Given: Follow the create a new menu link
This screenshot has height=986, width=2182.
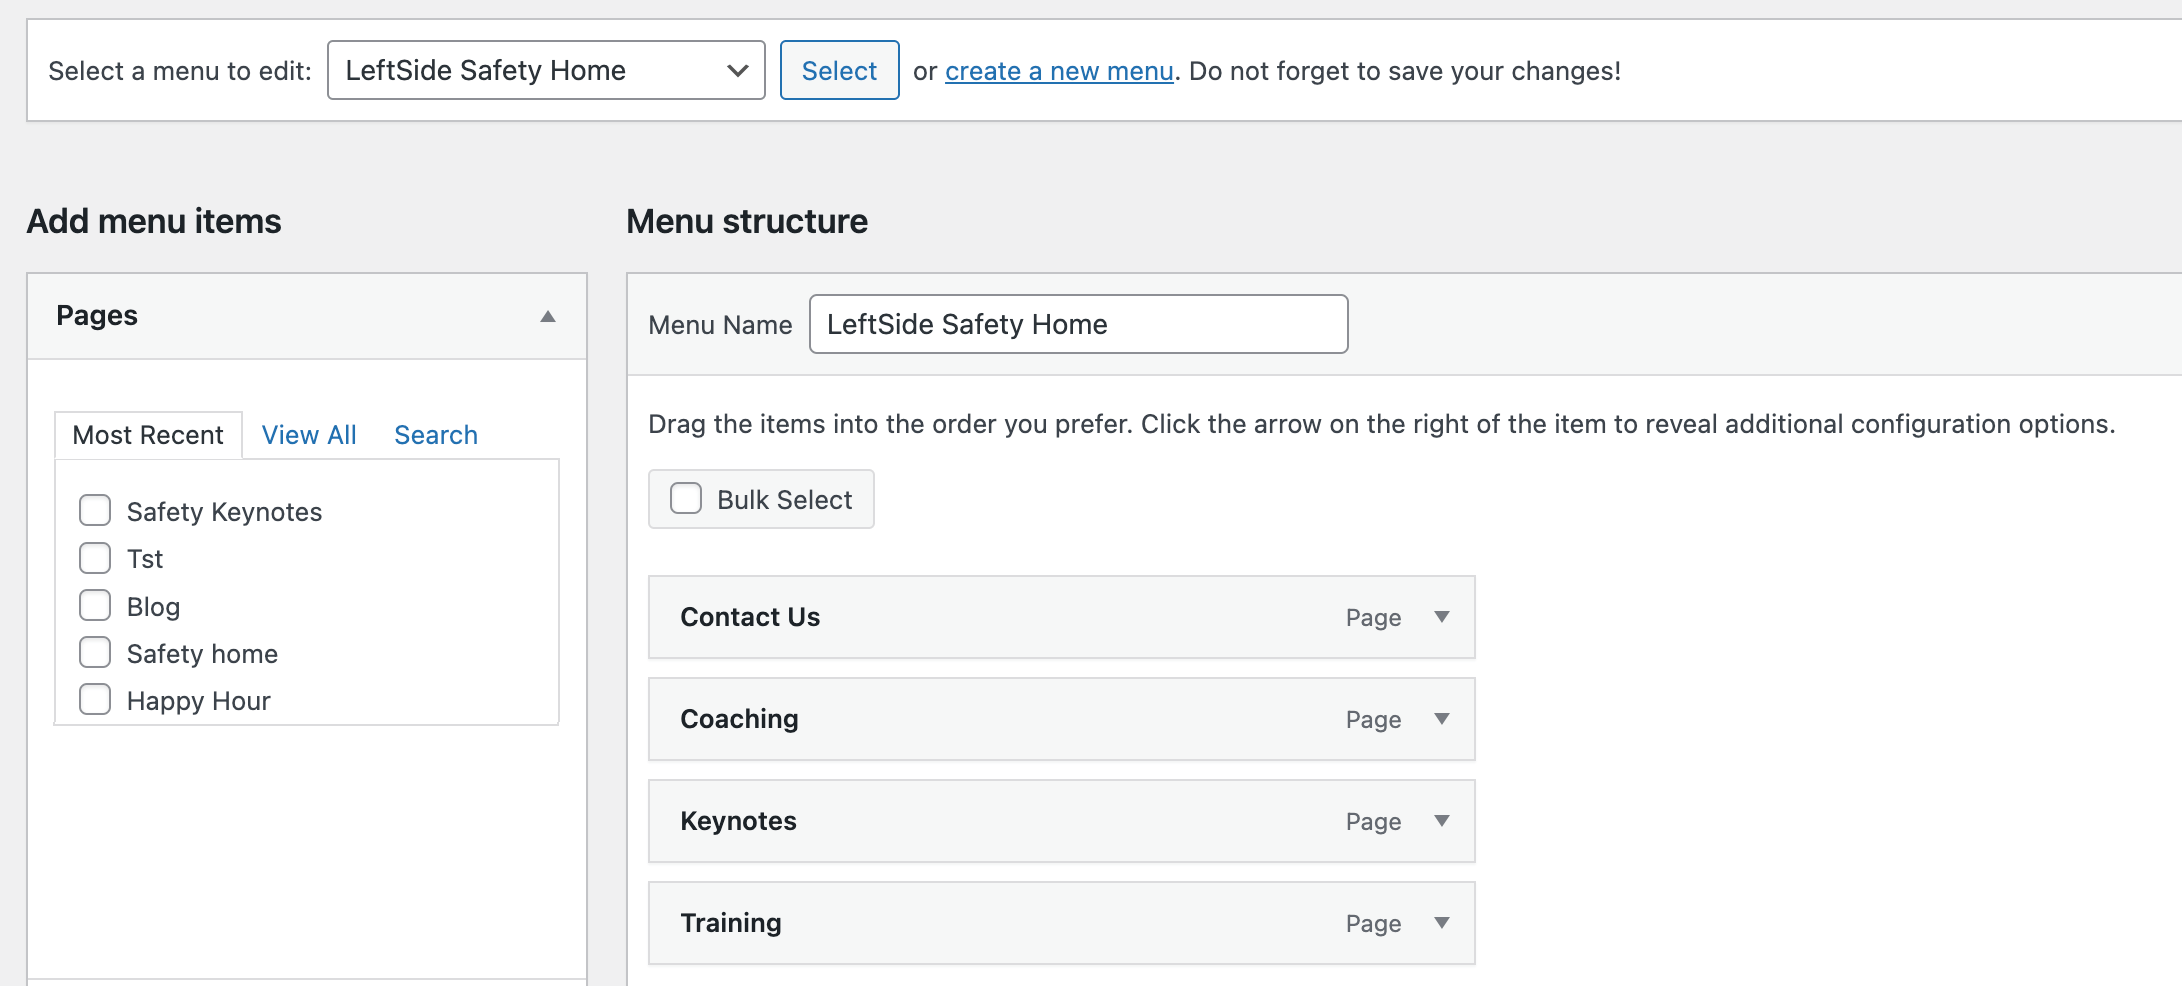Looking at the screenshot, I should point(1059,71).
